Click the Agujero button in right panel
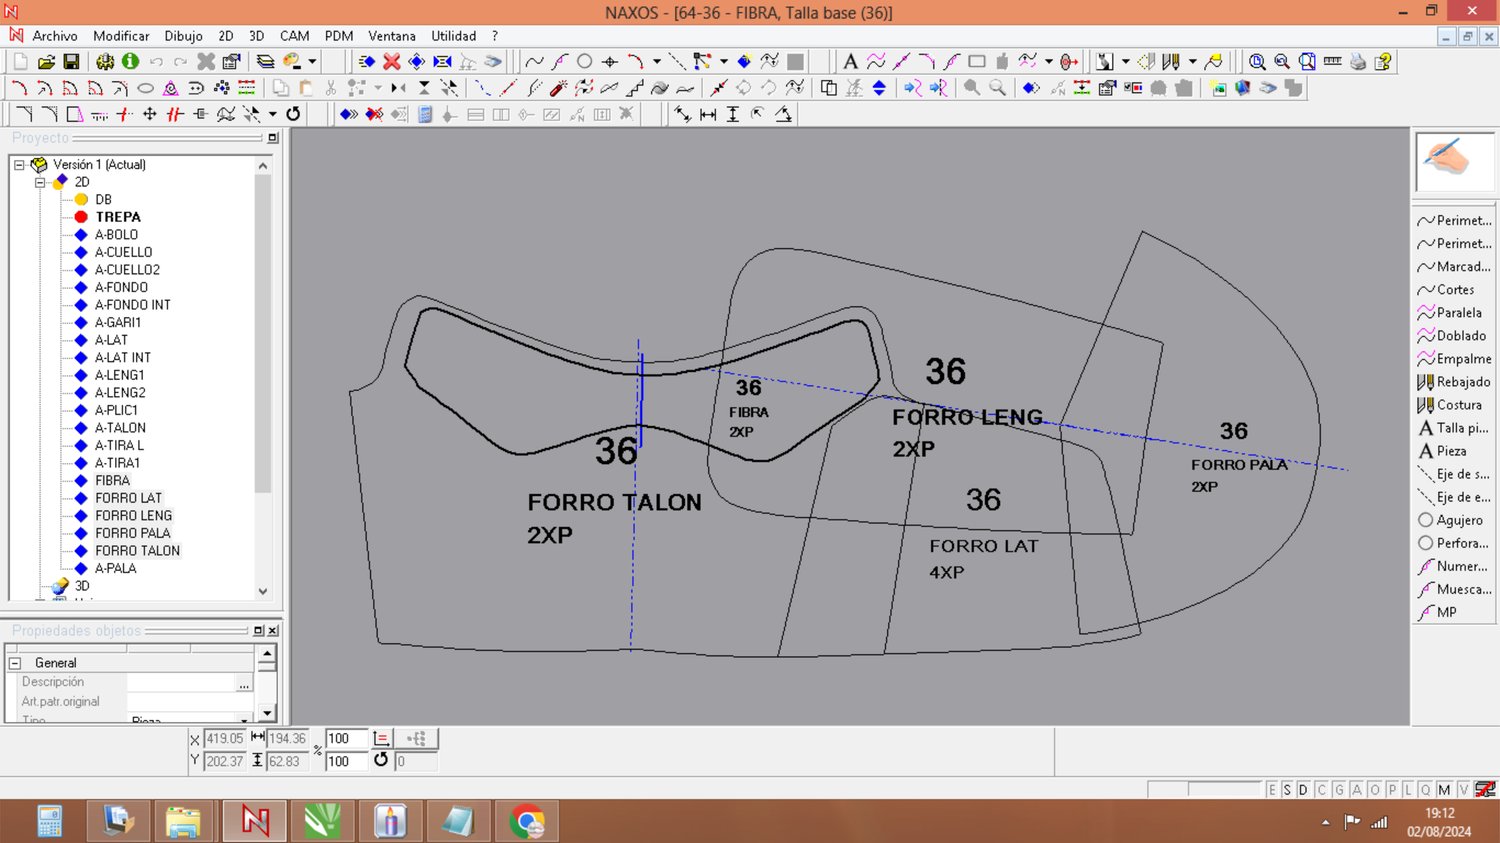This screenshot has height=843, width=1500. tap(1454, 520)
